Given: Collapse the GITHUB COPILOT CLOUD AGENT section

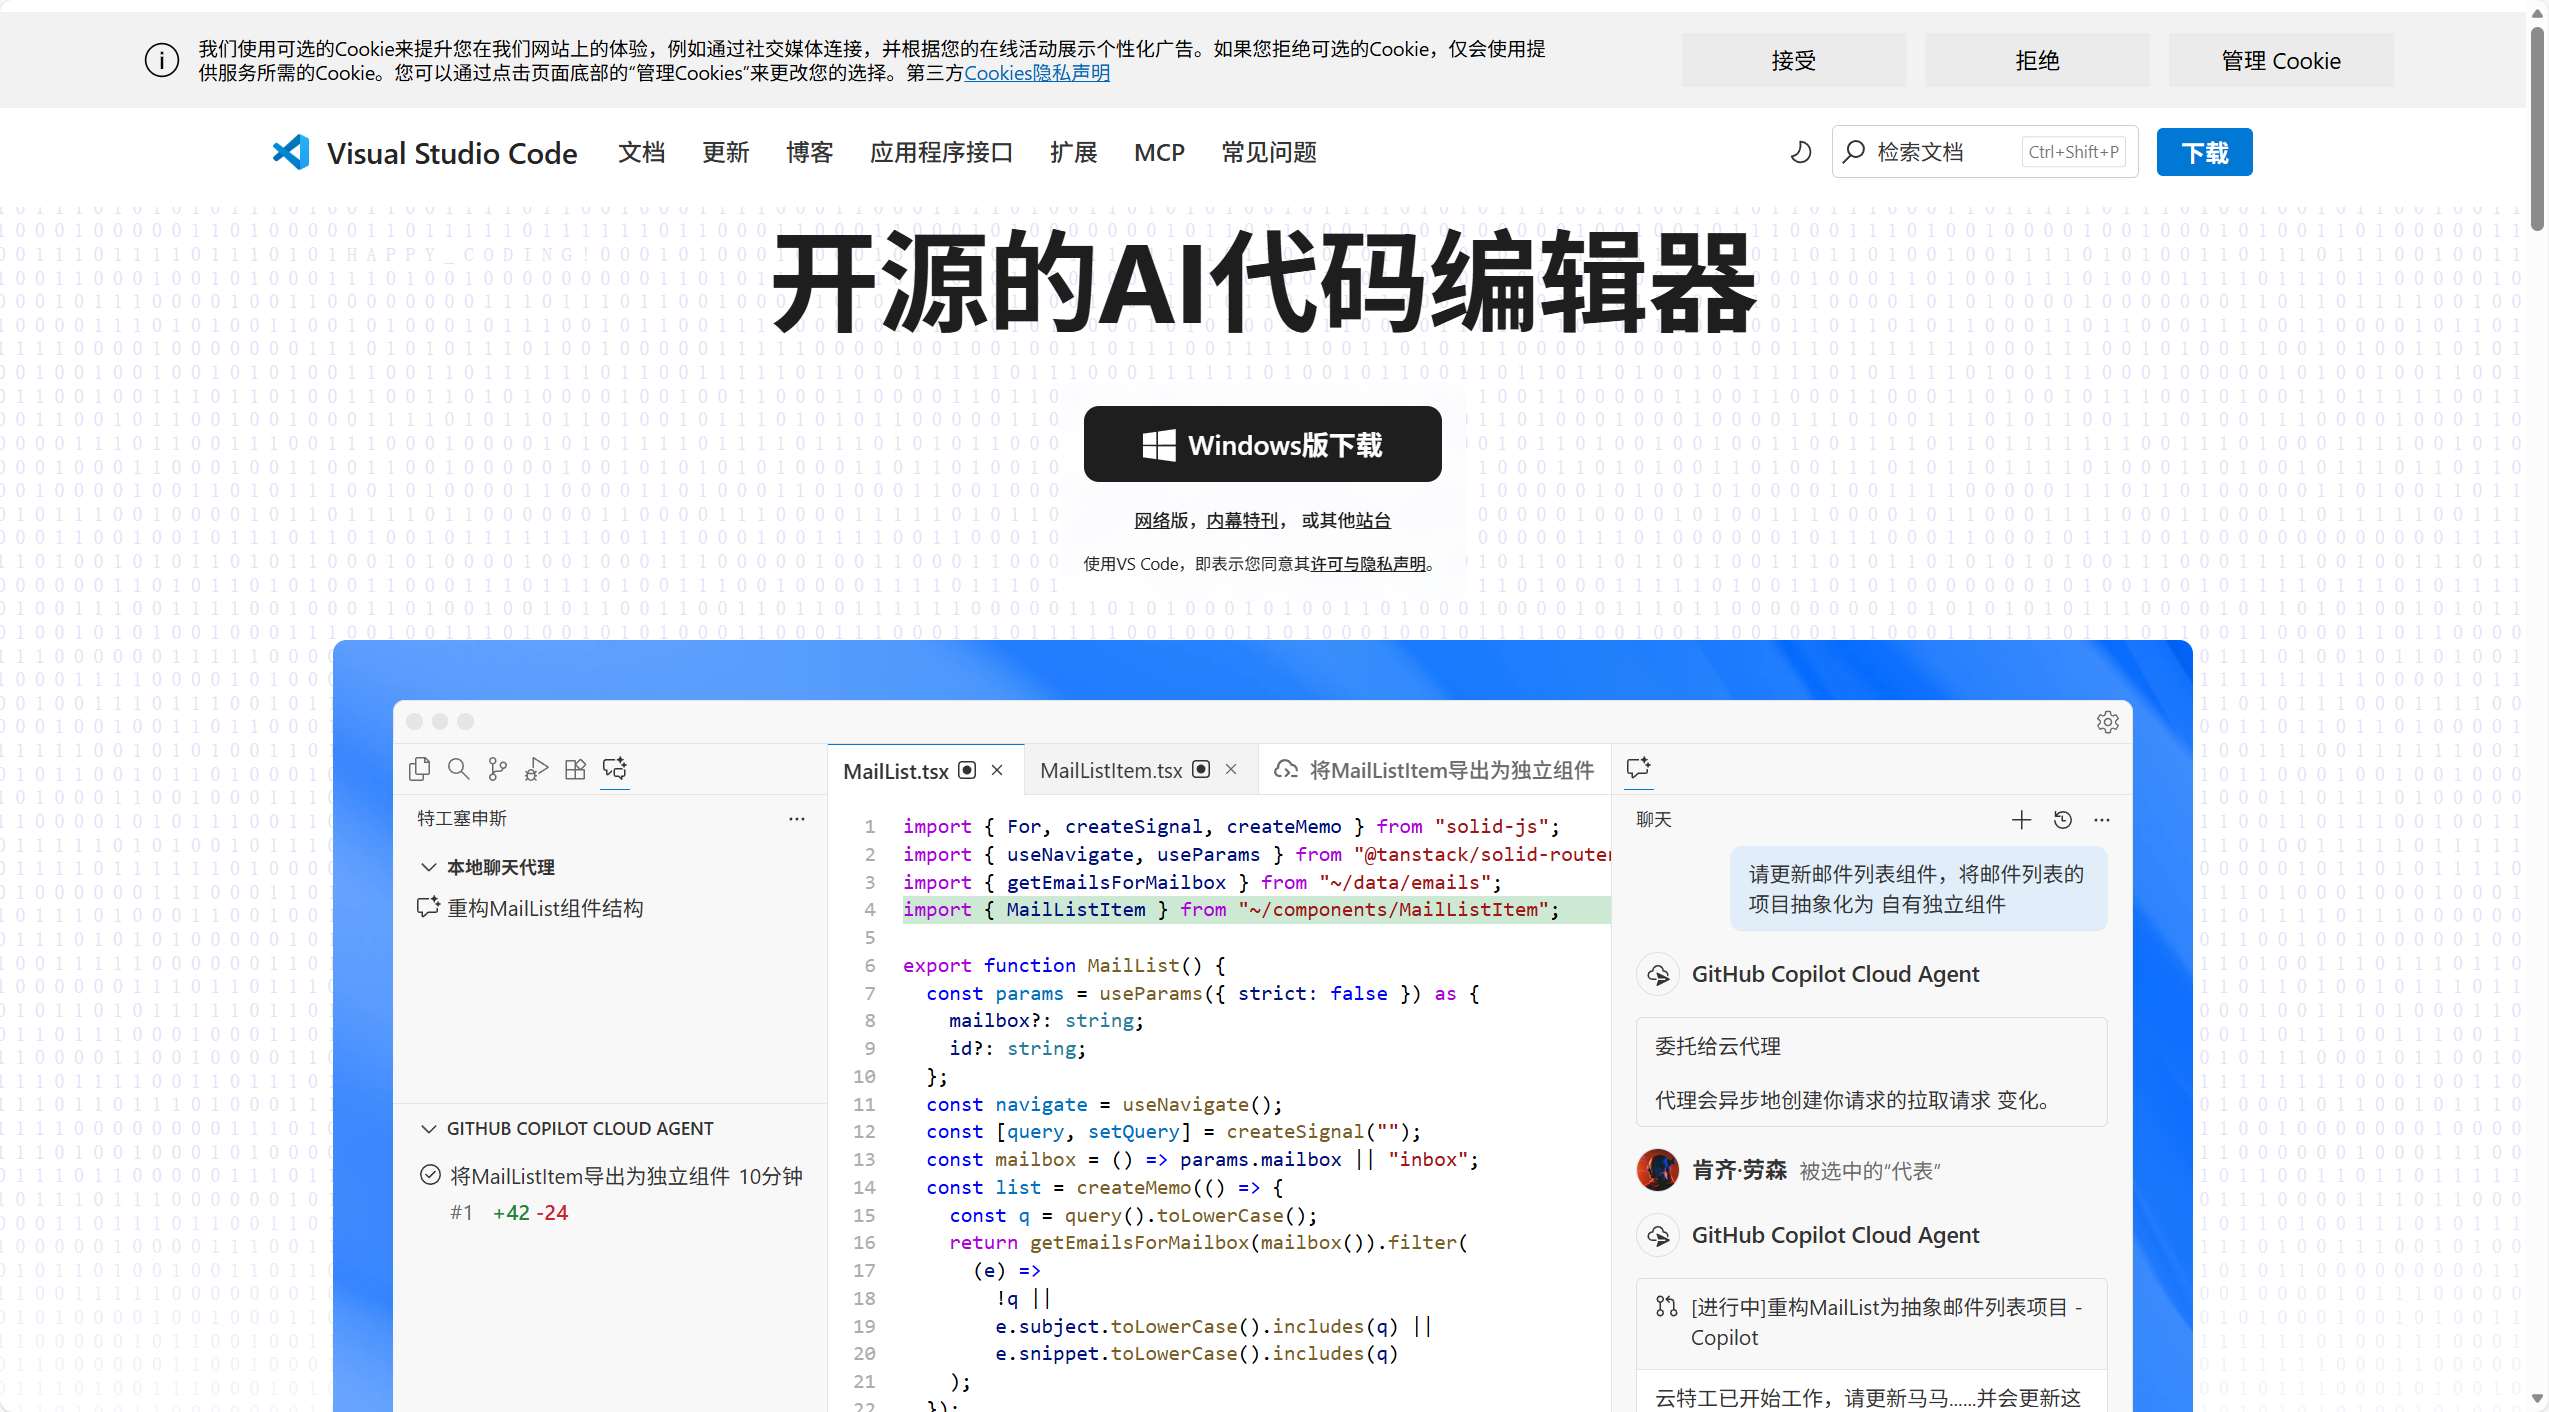Looking at the screenshot, I should [x=429, y=1128].
